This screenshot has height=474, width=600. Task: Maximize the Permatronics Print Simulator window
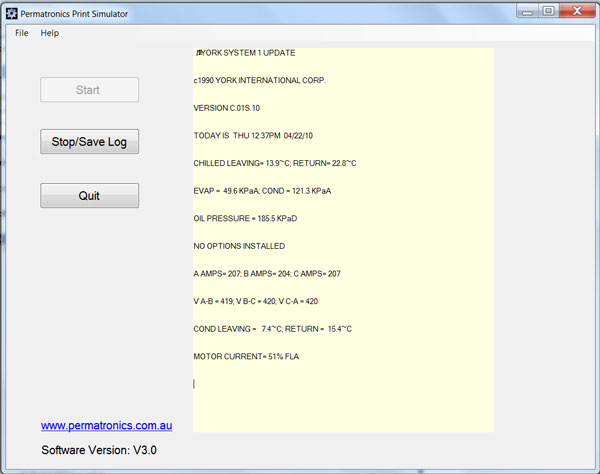[x=548, y=11]
